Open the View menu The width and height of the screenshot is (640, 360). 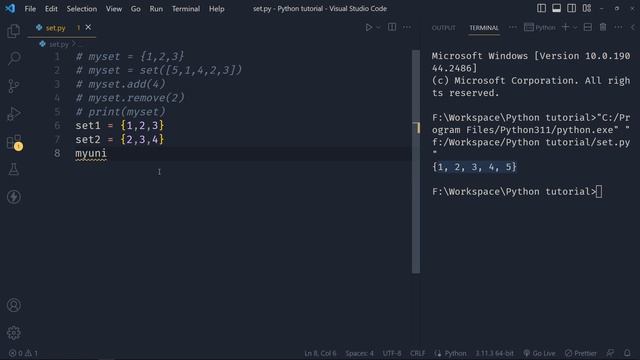pos(114,9)
